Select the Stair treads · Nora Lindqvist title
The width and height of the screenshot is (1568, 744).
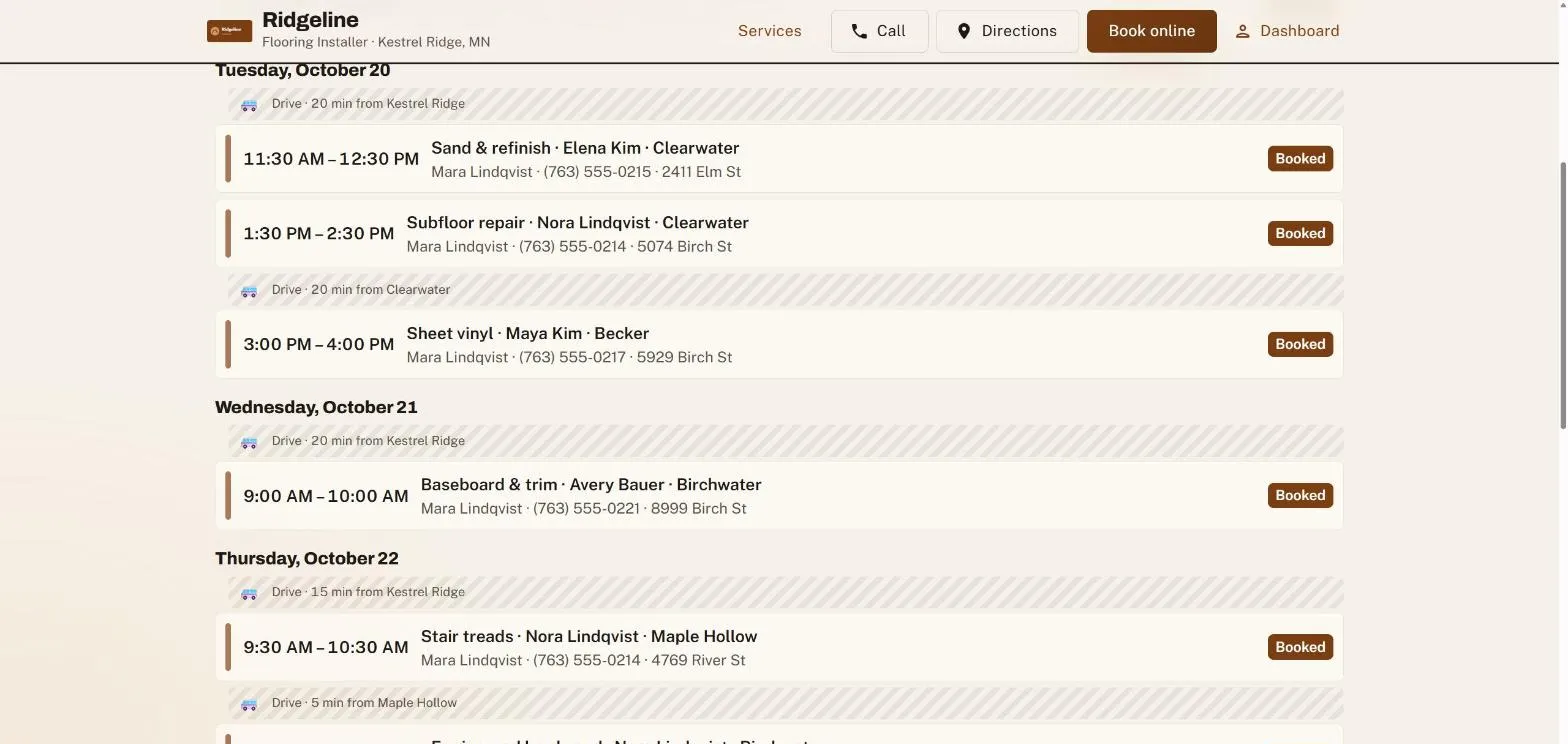[589, 637]
